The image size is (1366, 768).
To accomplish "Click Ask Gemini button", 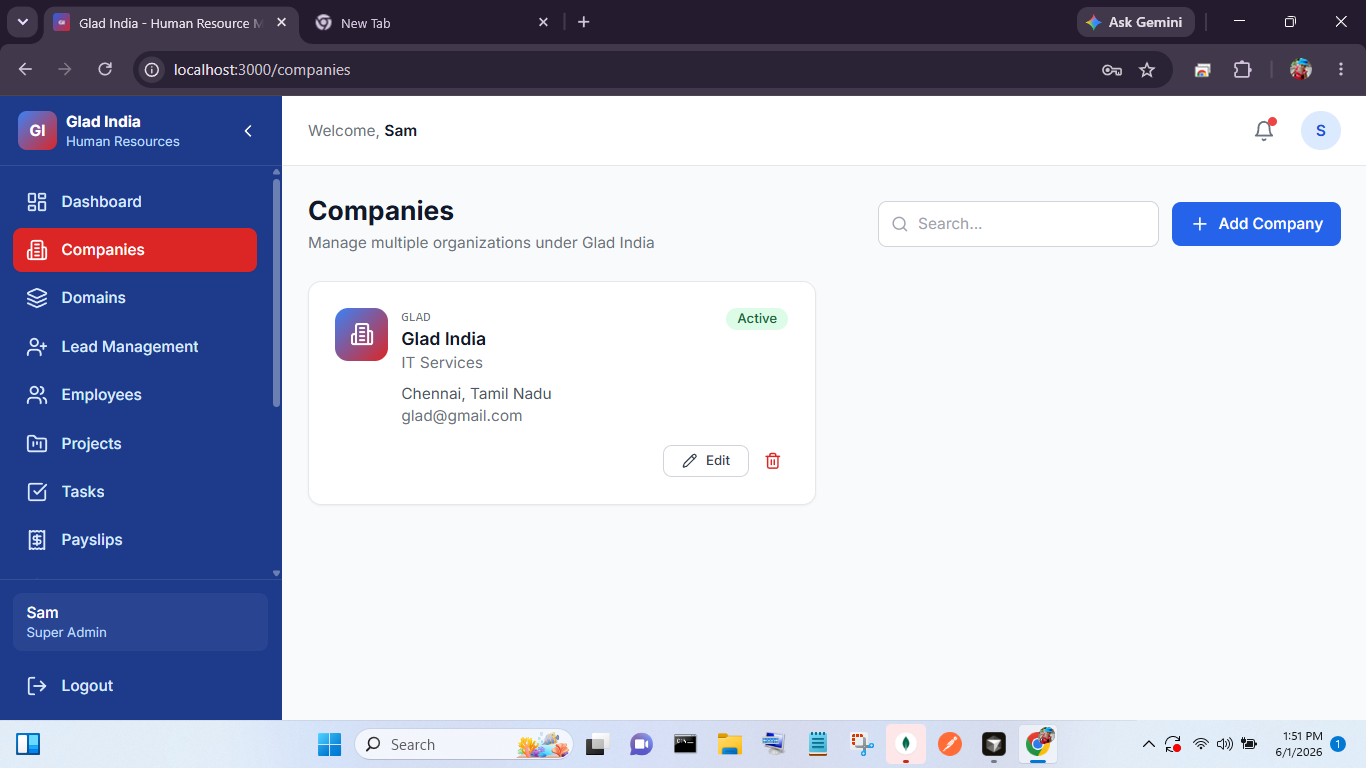I will [1136, 22].
